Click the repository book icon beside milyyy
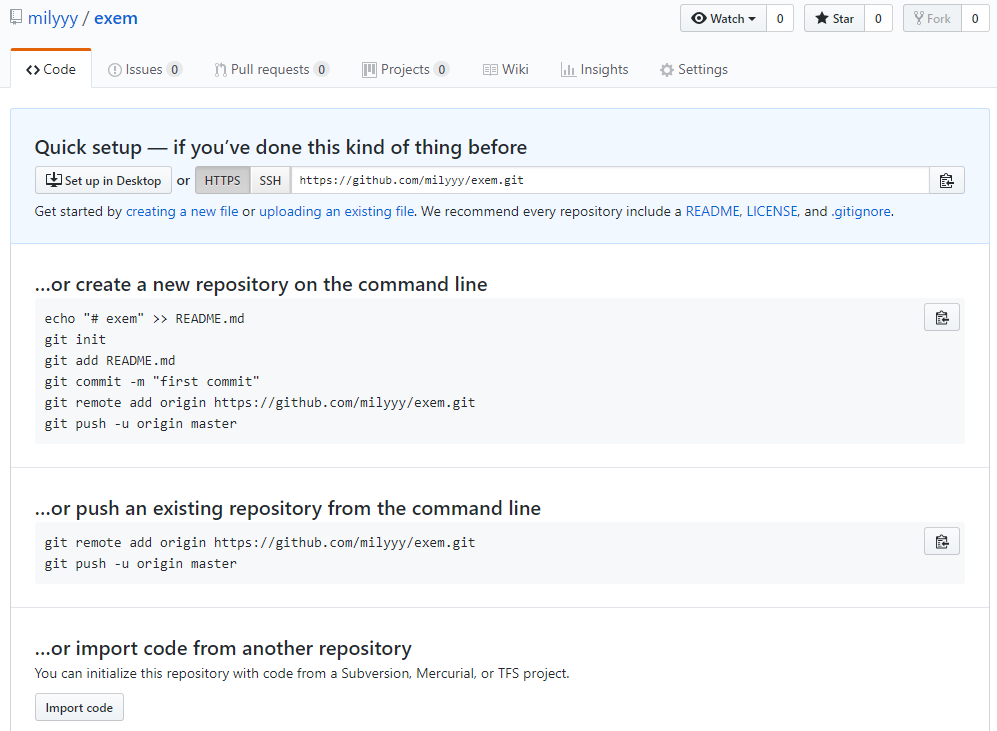Viewport: 997px width, 731px height. [16, 17]
